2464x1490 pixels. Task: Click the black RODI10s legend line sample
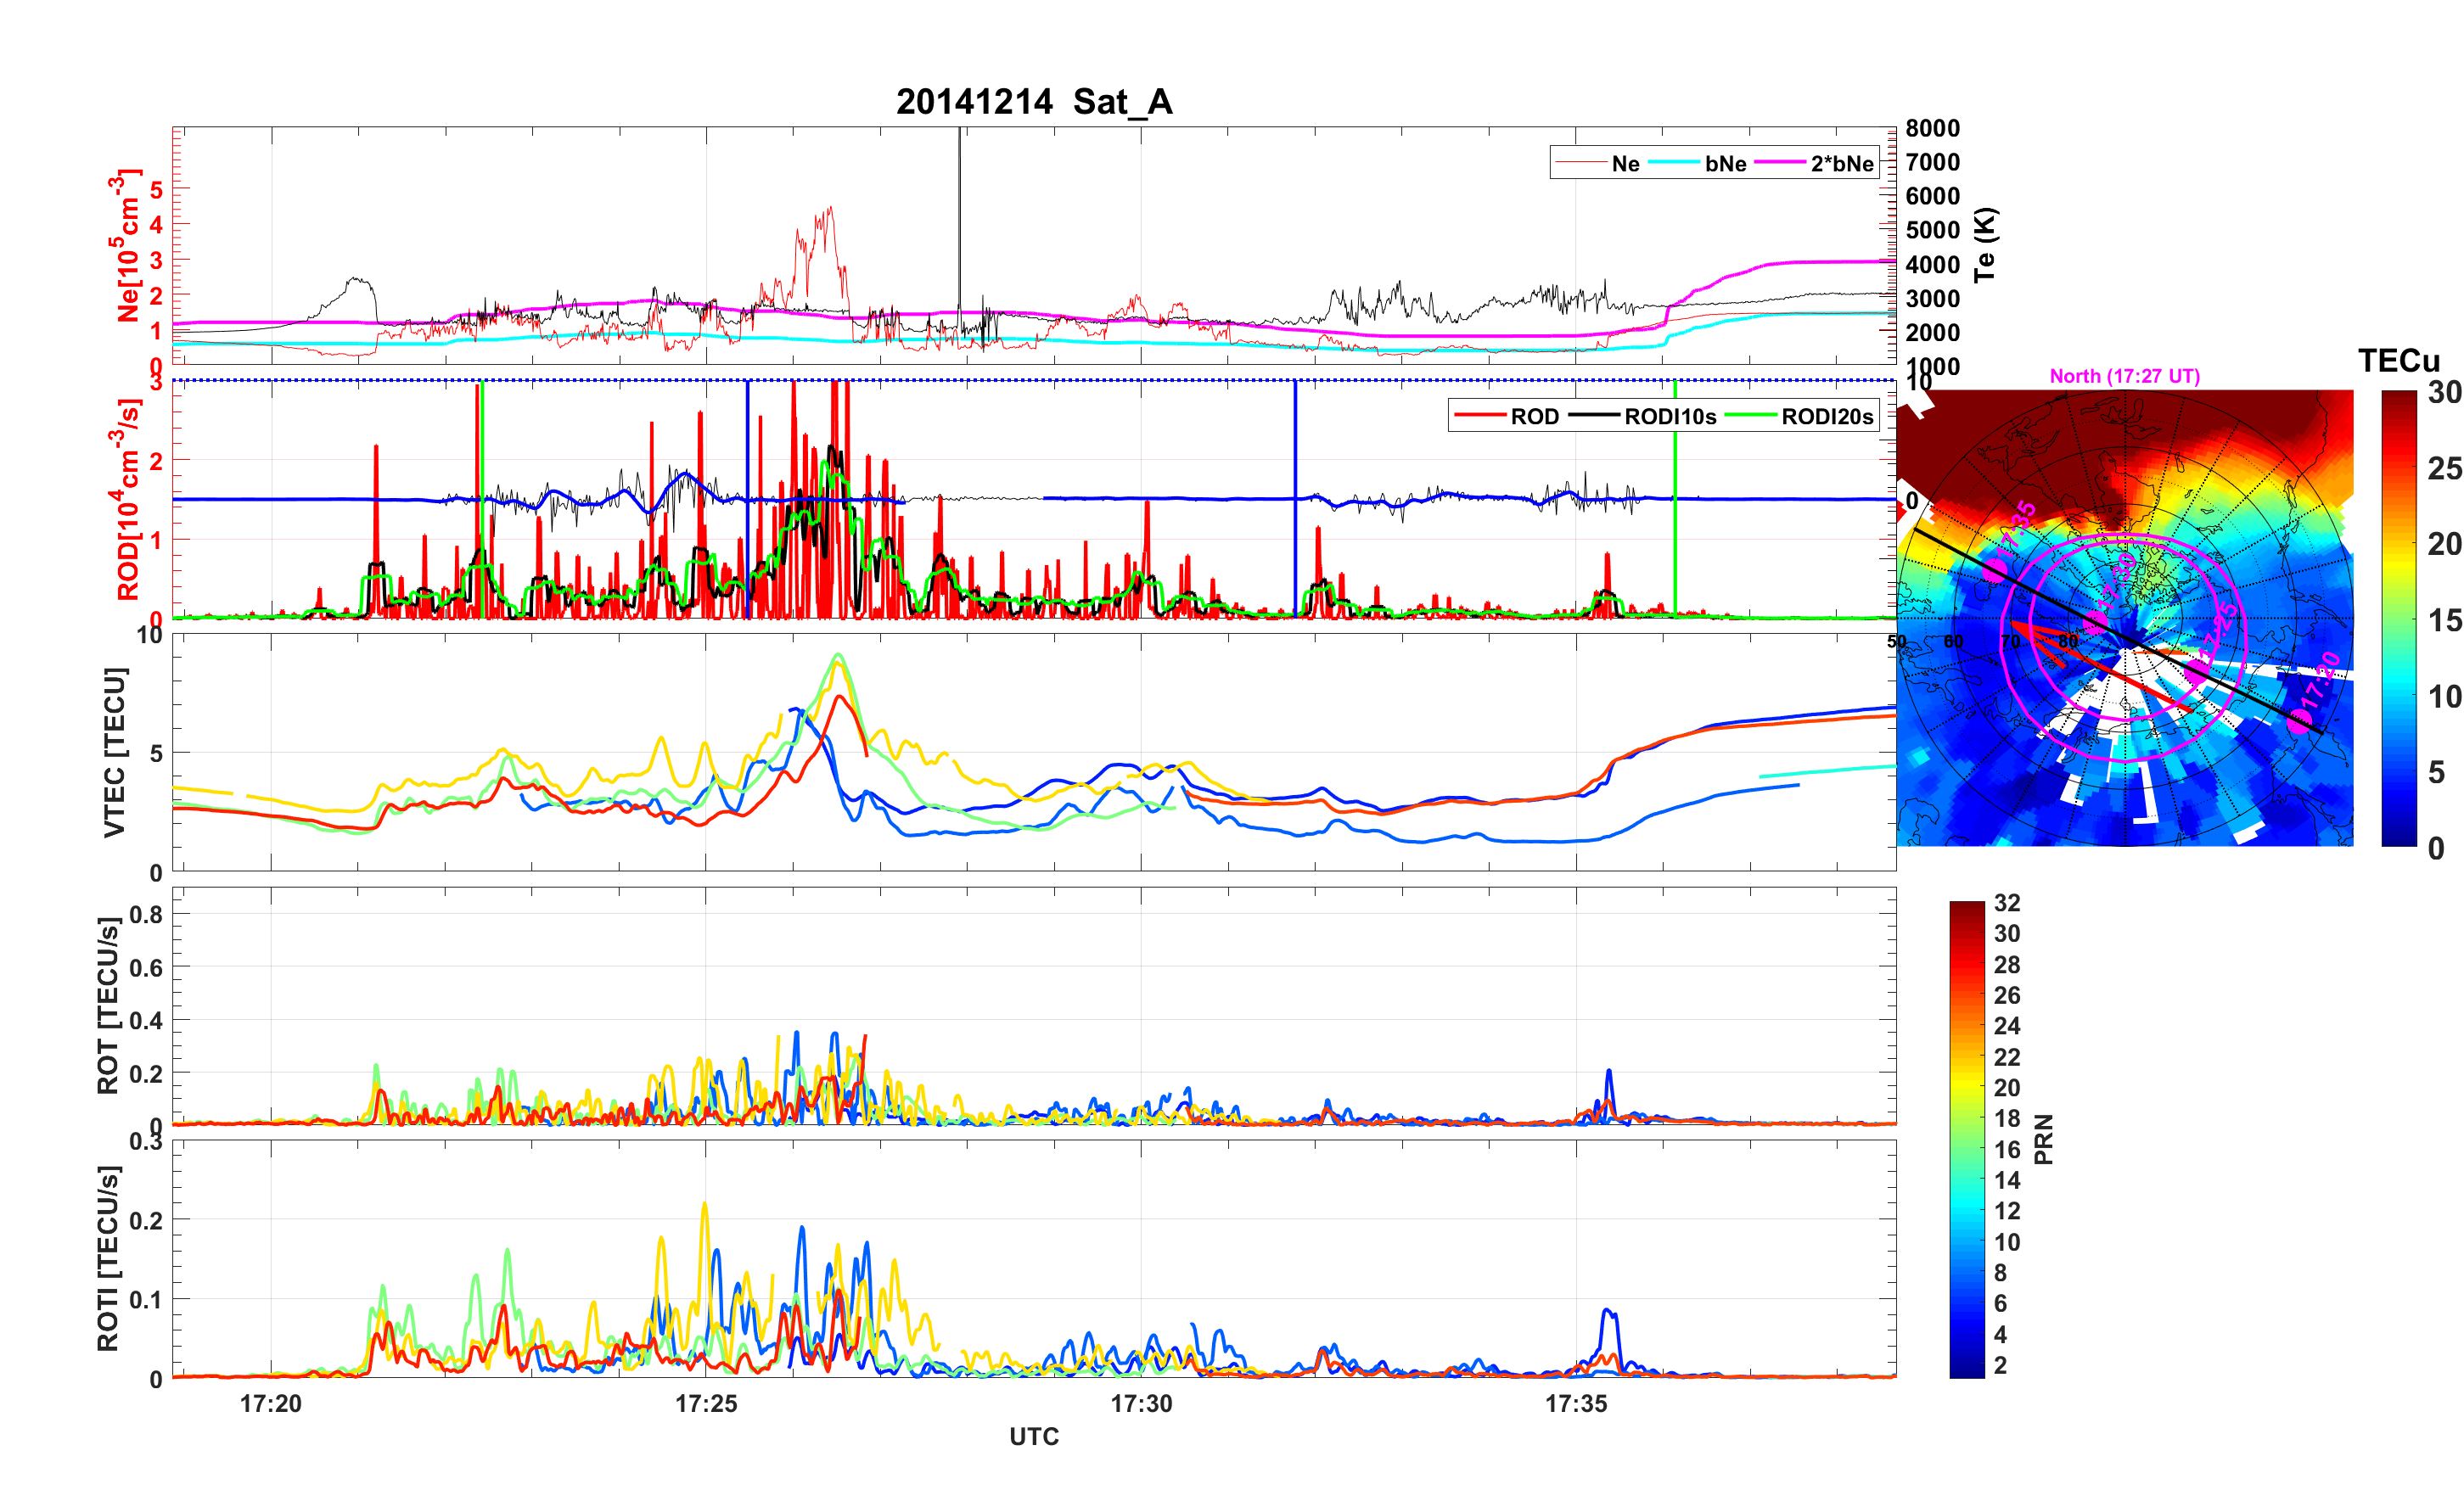tap(1594, 416)
